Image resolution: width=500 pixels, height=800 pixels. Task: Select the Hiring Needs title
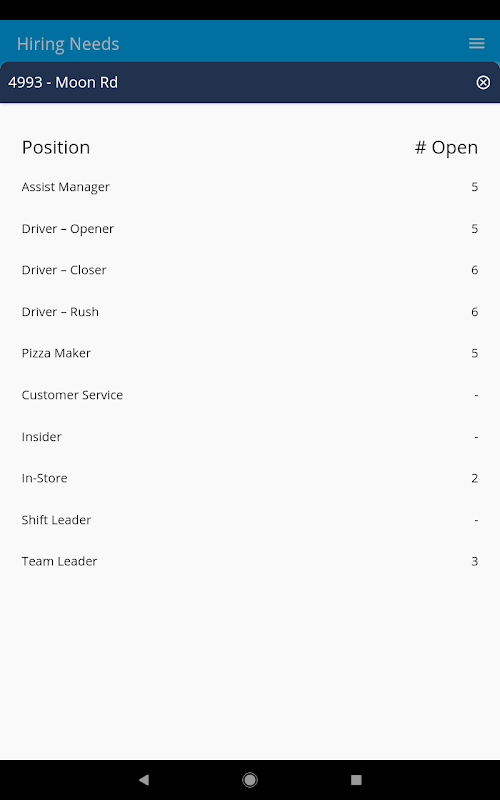68,44
